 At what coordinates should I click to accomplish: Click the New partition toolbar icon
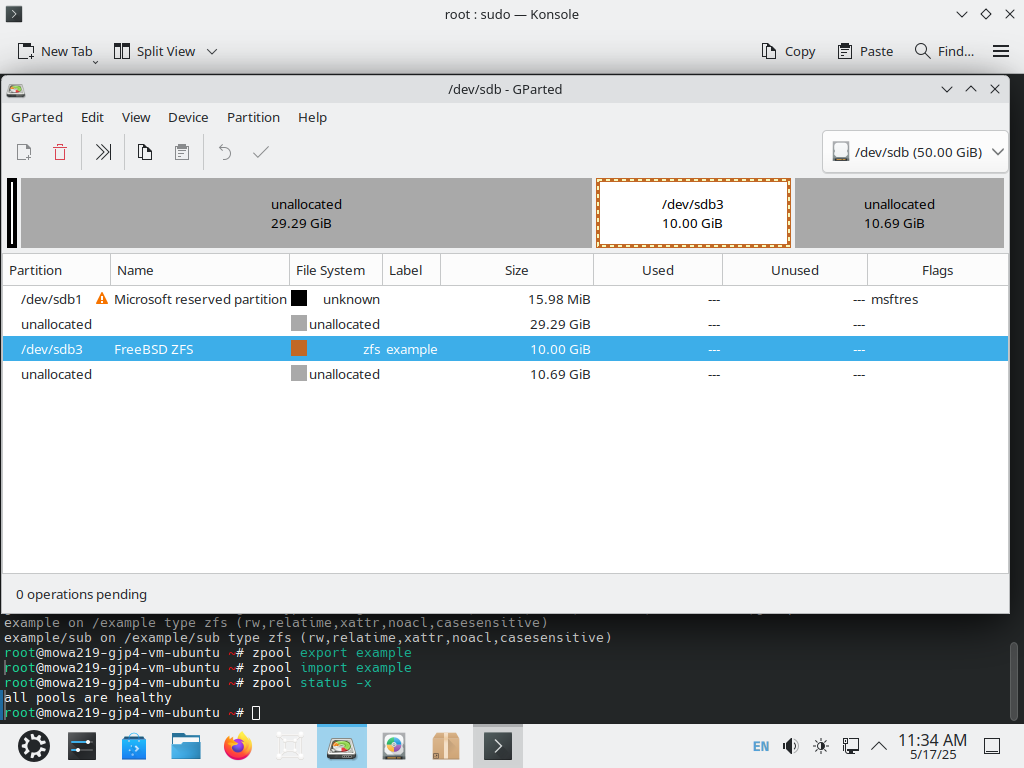(24, 152)
